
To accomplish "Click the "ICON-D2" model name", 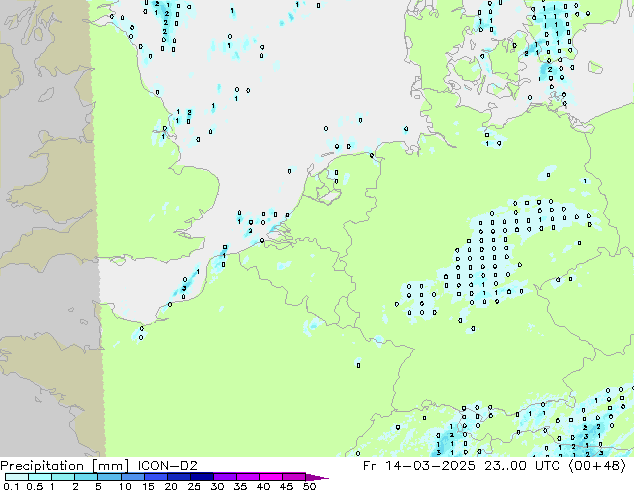I will pyautogui.click(x=167, y=466).
